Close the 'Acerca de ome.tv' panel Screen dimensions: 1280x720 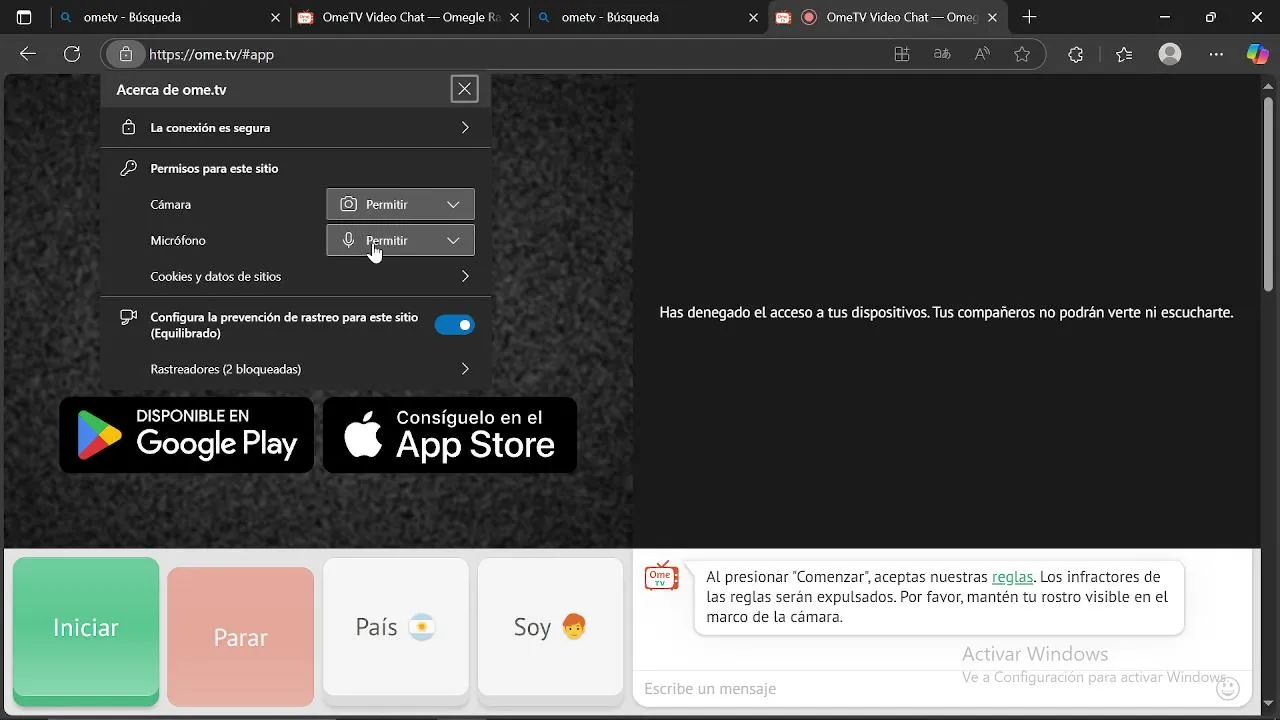pos(465,89)
